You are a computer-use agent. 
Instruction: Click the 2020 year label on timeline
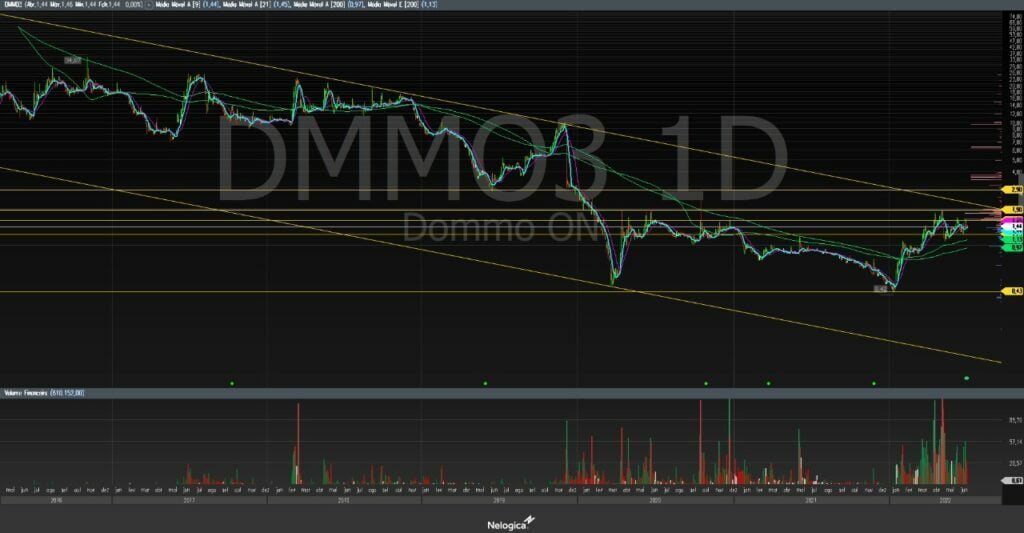[655, 497]
